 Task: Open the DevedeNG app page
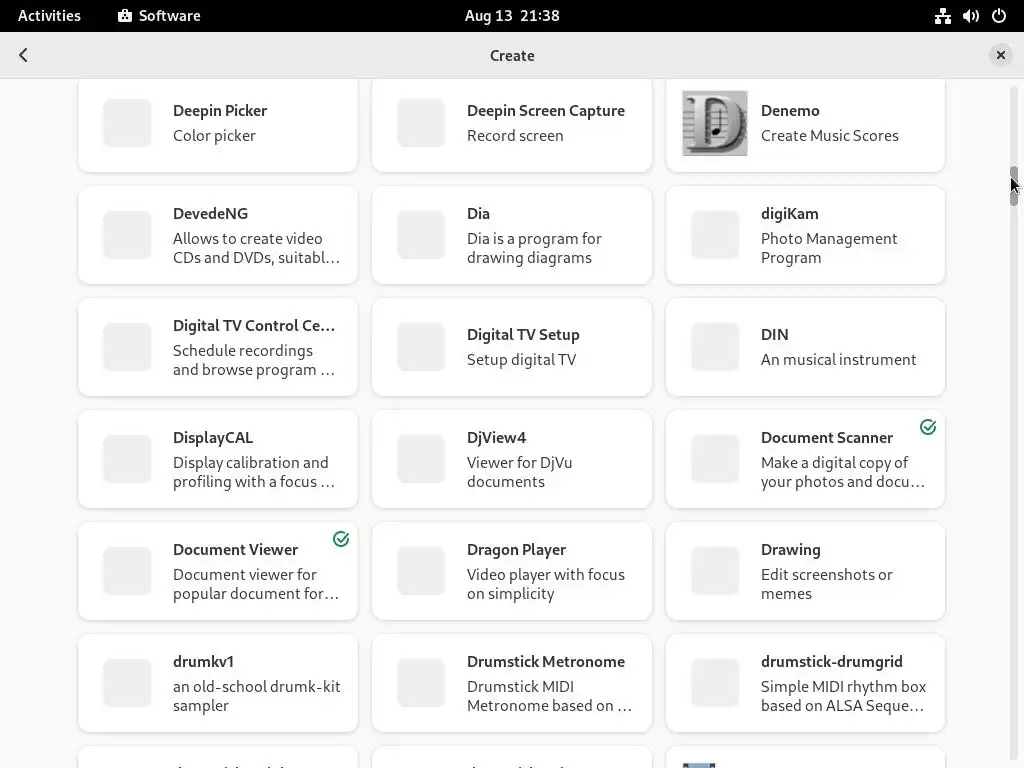pos(218,235)
